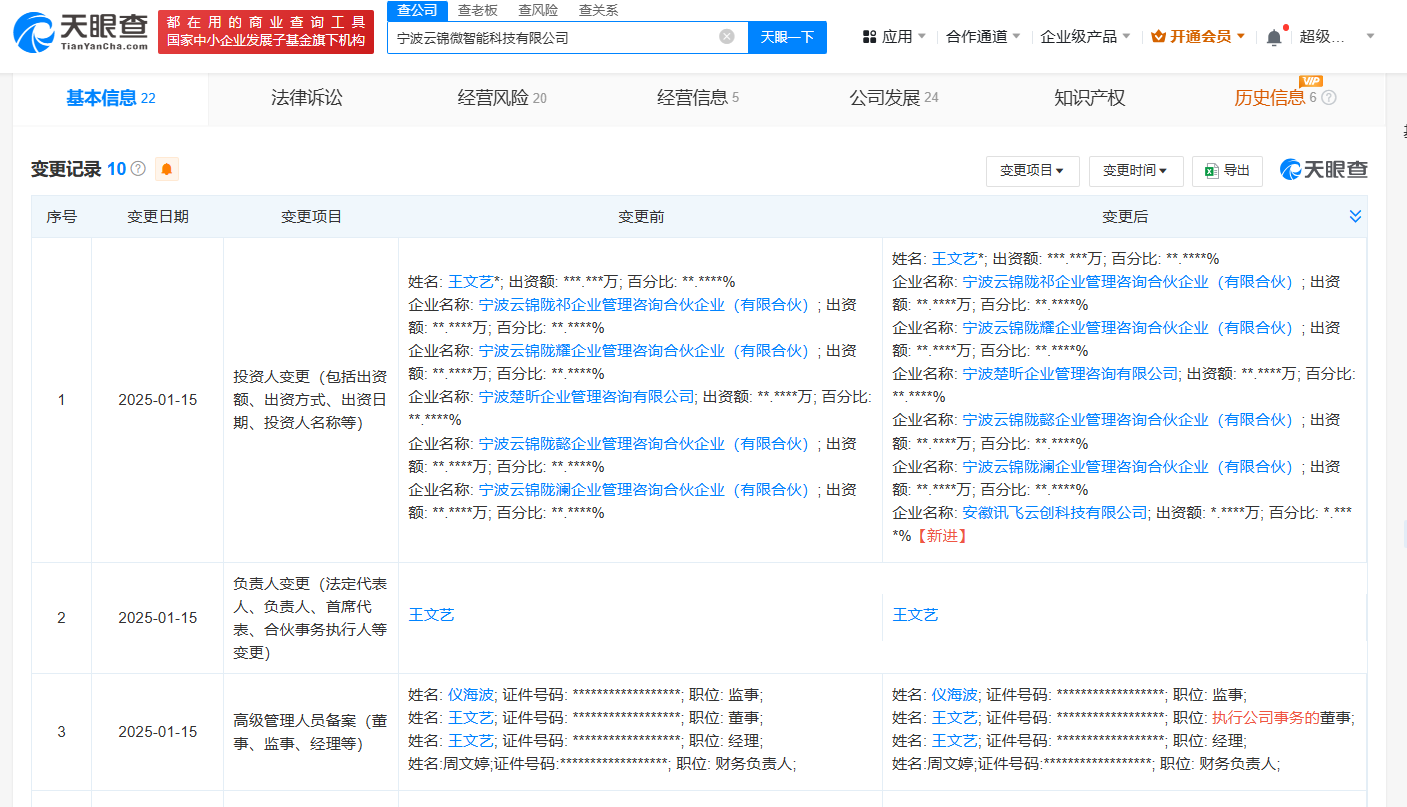Open the 公司发展 tab
Image resolution: width=1407 pixels, height=807 pixels.
tap(894, 98)
